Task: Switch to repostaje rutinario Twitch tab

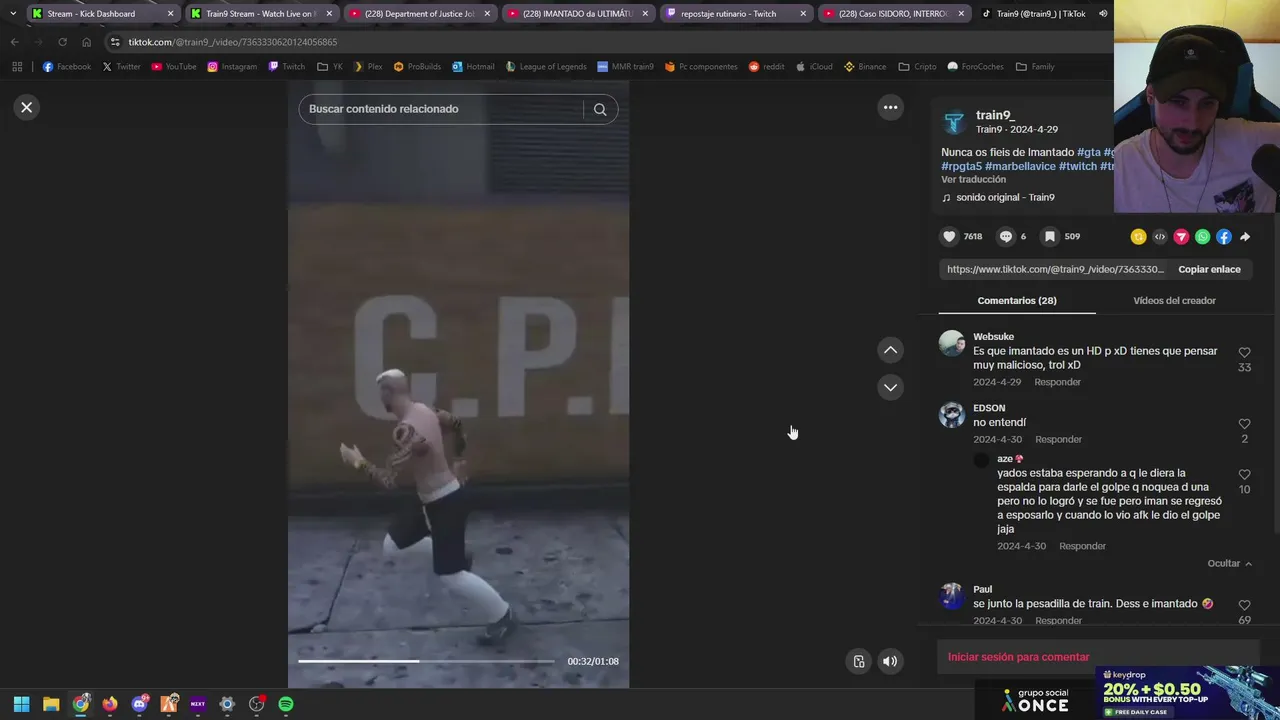Action: tap(734, 14)
